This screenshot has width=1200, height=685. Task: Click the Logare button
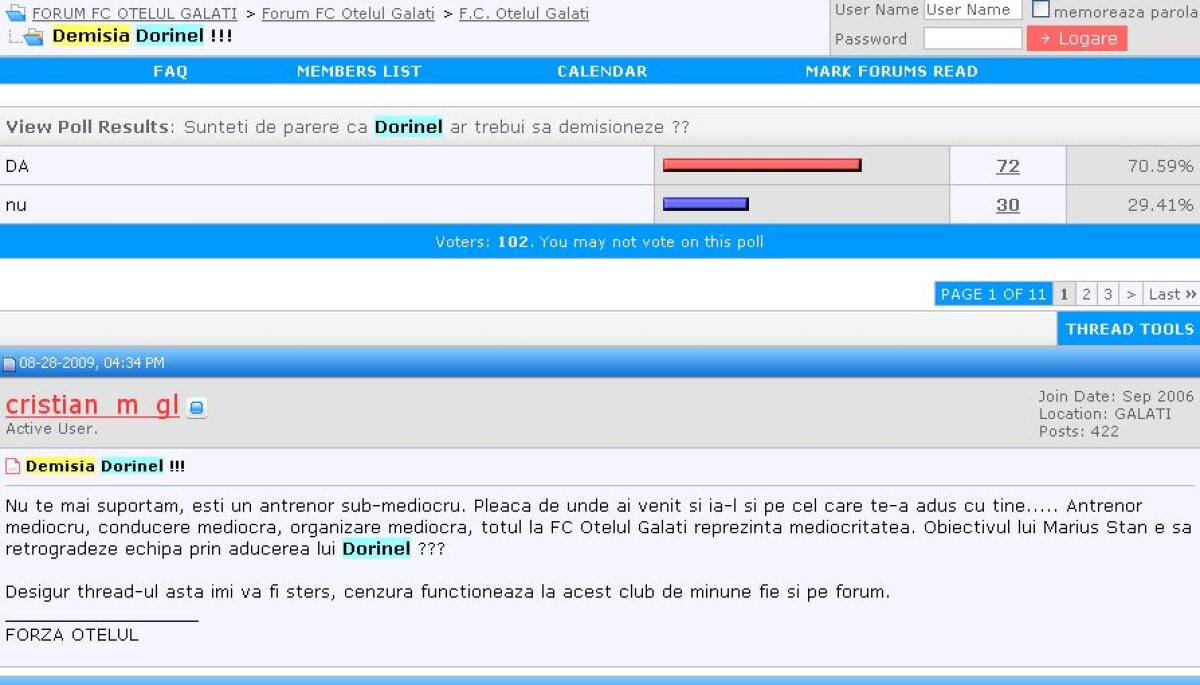[x=1076, y=37]
